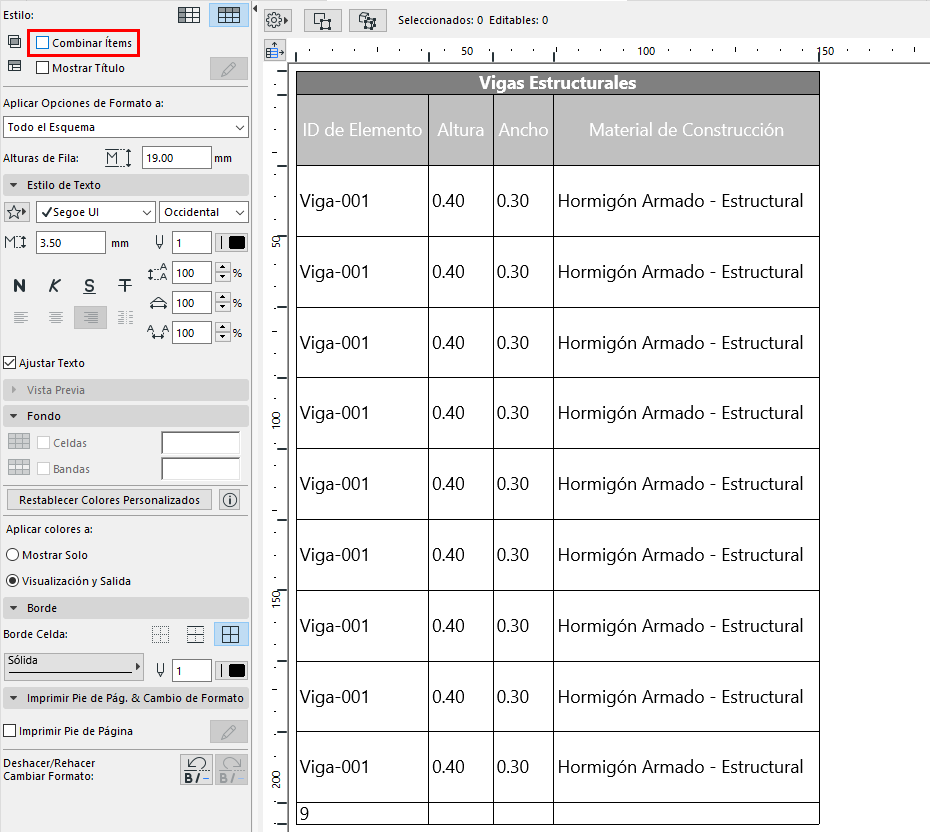Enable the Combinar Ítems checkbox
The image size is (930, 832).
[43, 43]
